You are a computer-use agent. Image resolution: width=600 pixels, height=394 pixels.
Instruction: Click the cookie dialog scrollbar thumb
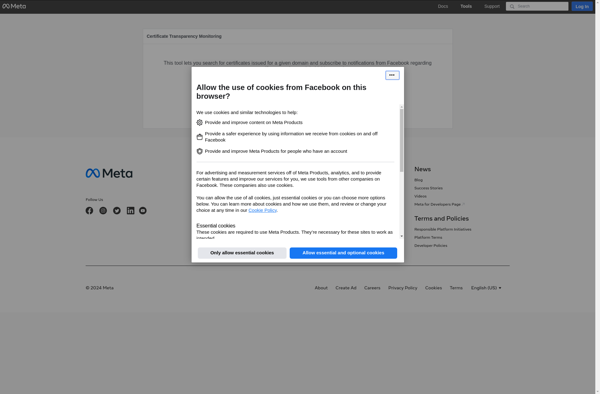[401, 140]
